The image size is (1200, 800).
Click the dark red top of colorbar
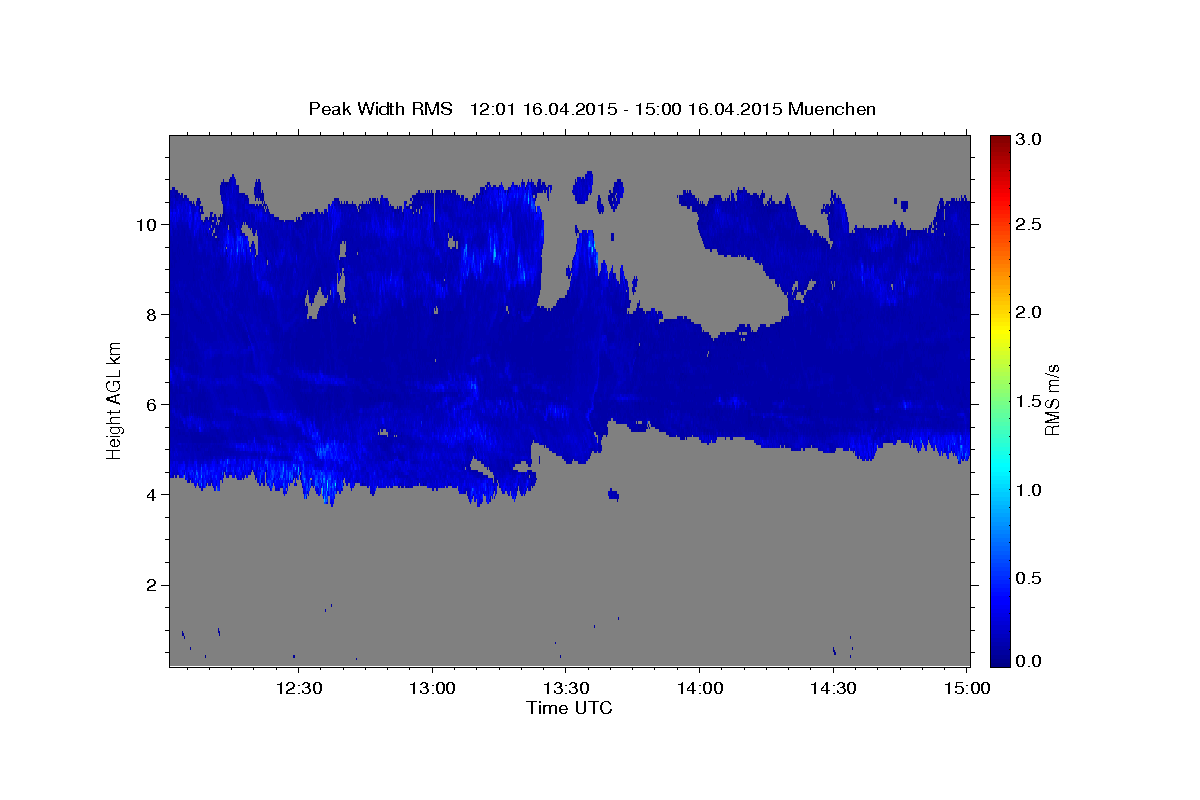[999, 142]
